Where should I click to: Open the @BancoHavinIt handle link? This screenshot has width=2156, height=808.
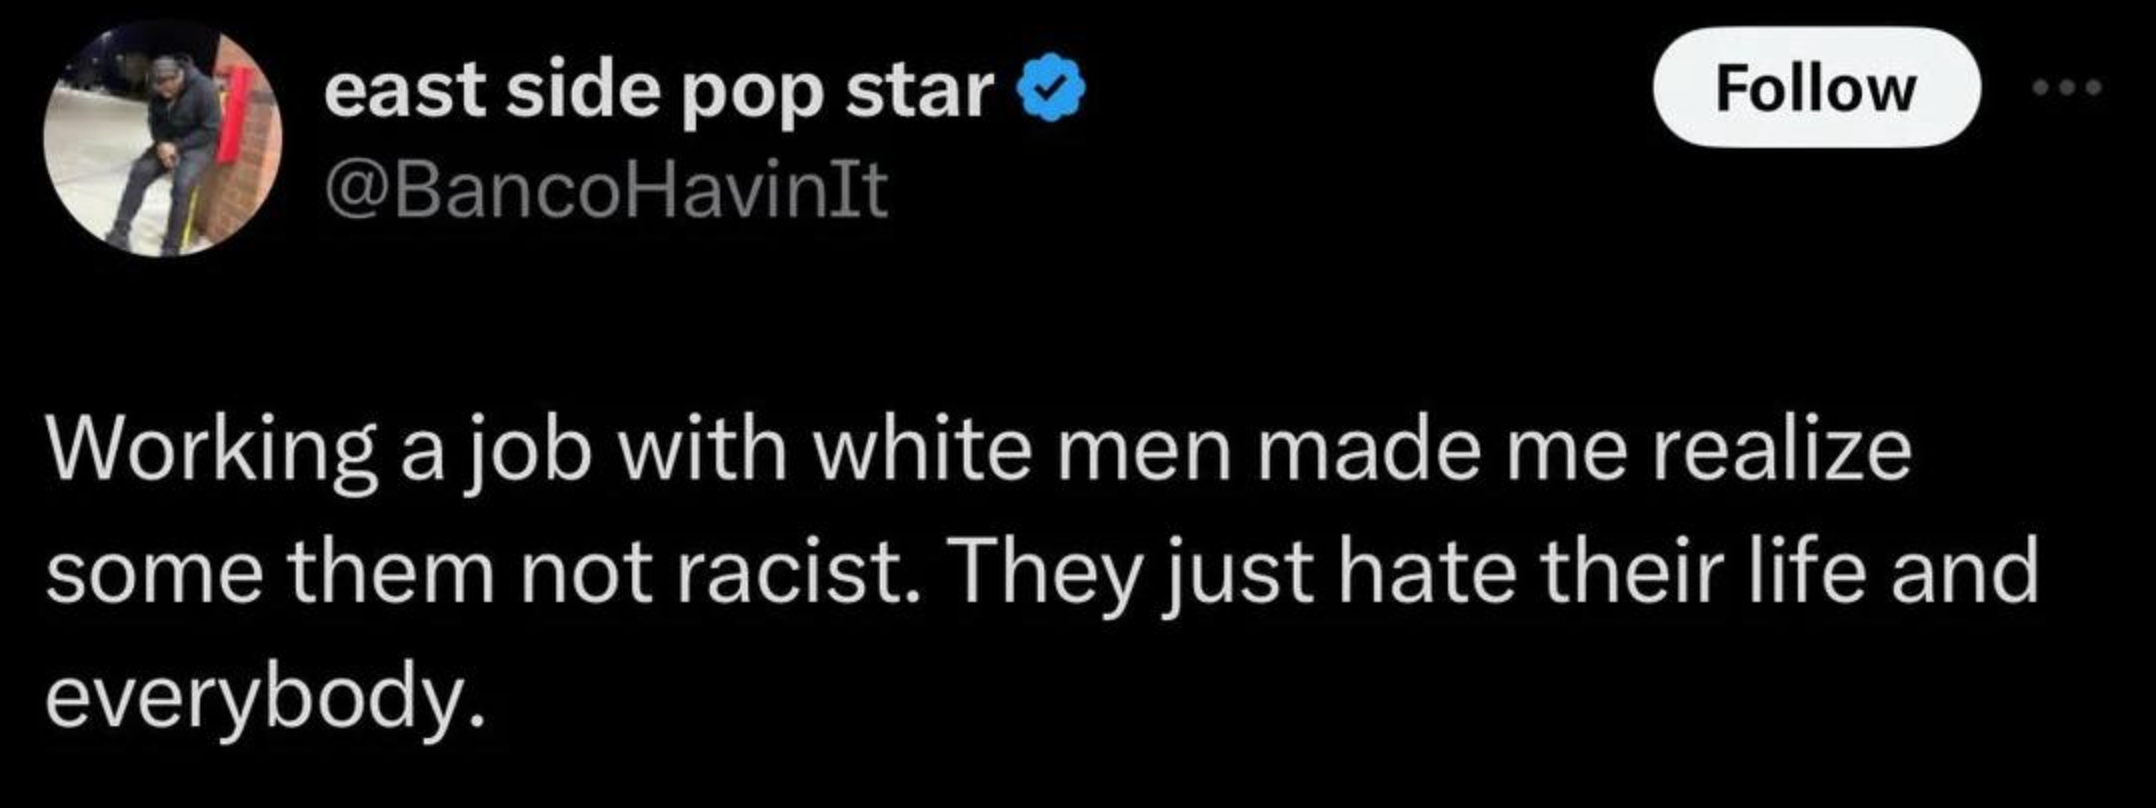[606, 191]
